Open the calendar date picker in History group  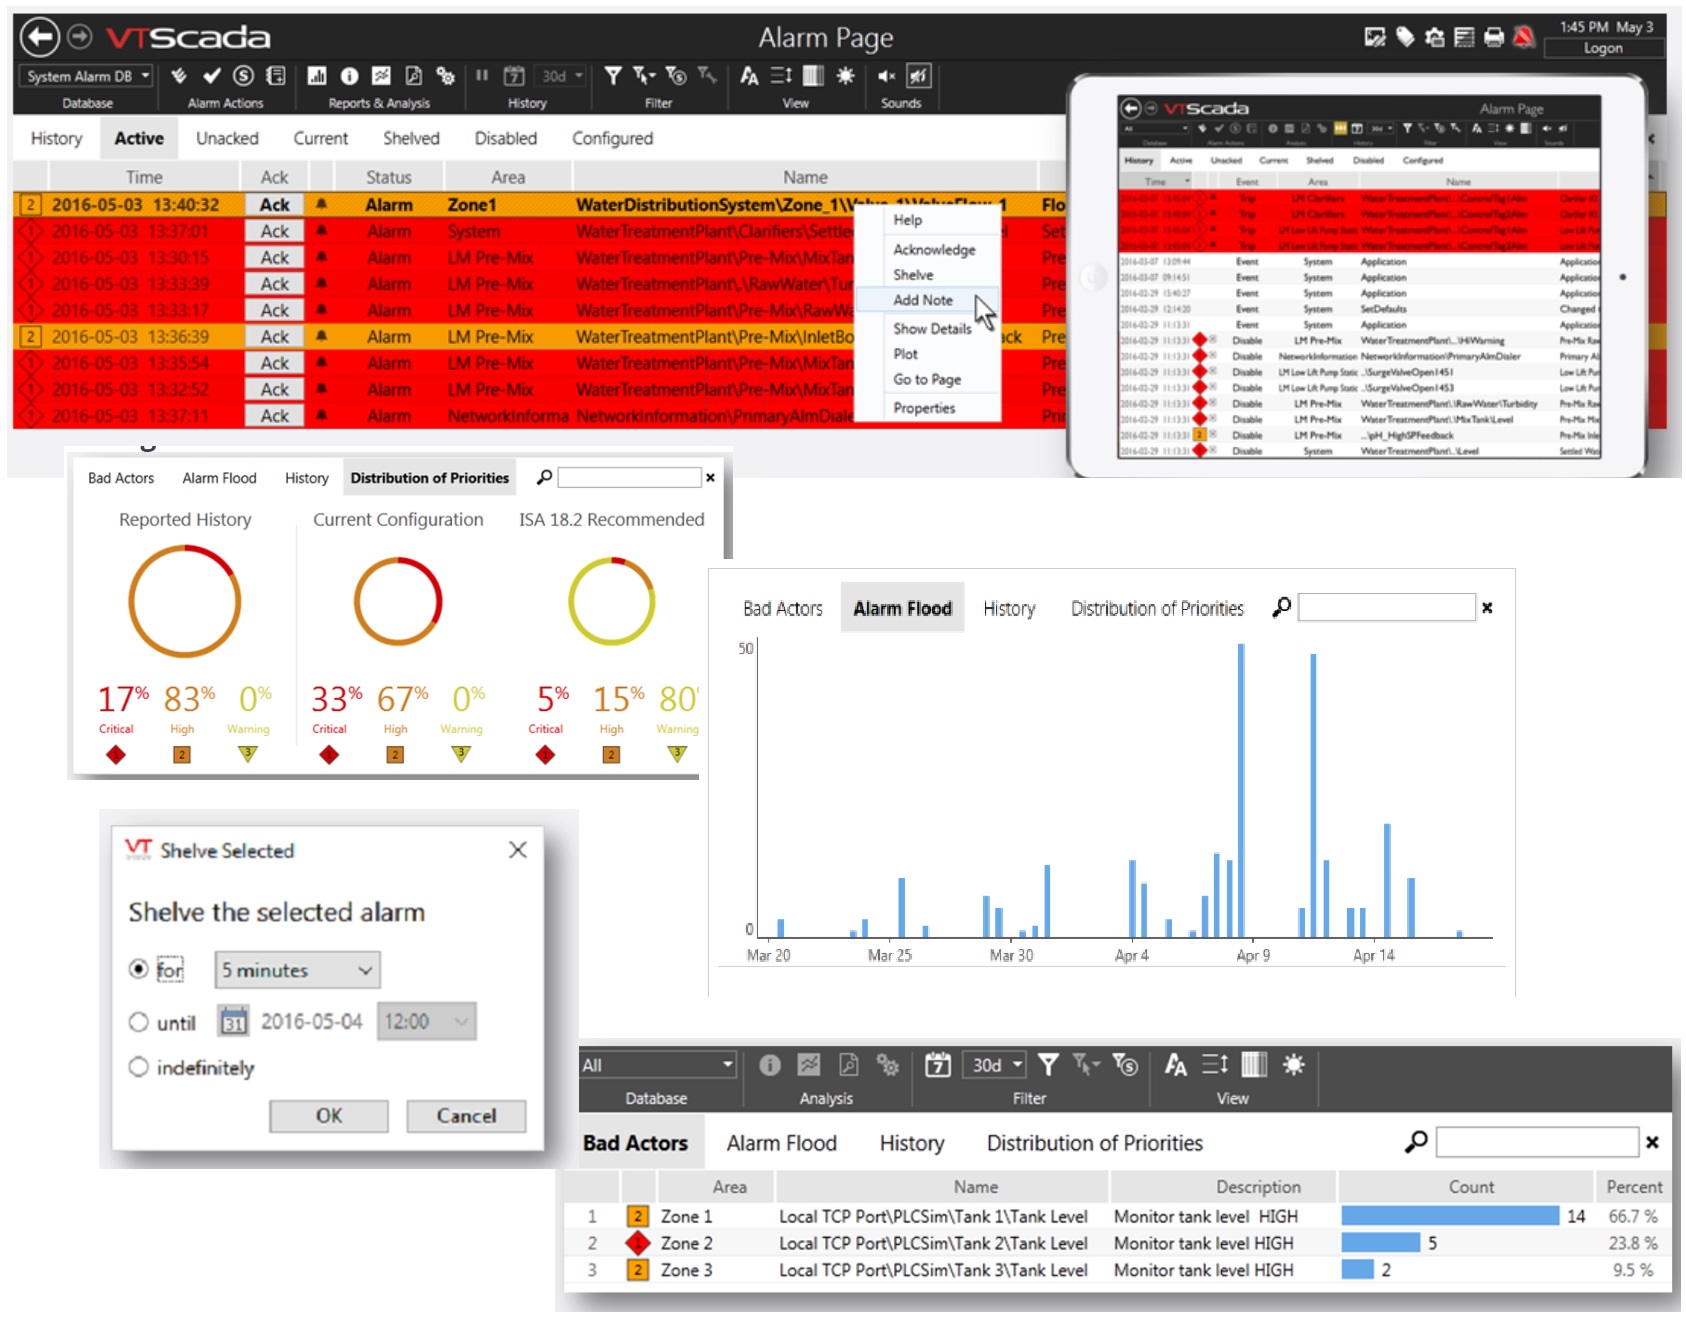(x=514, y=76)
